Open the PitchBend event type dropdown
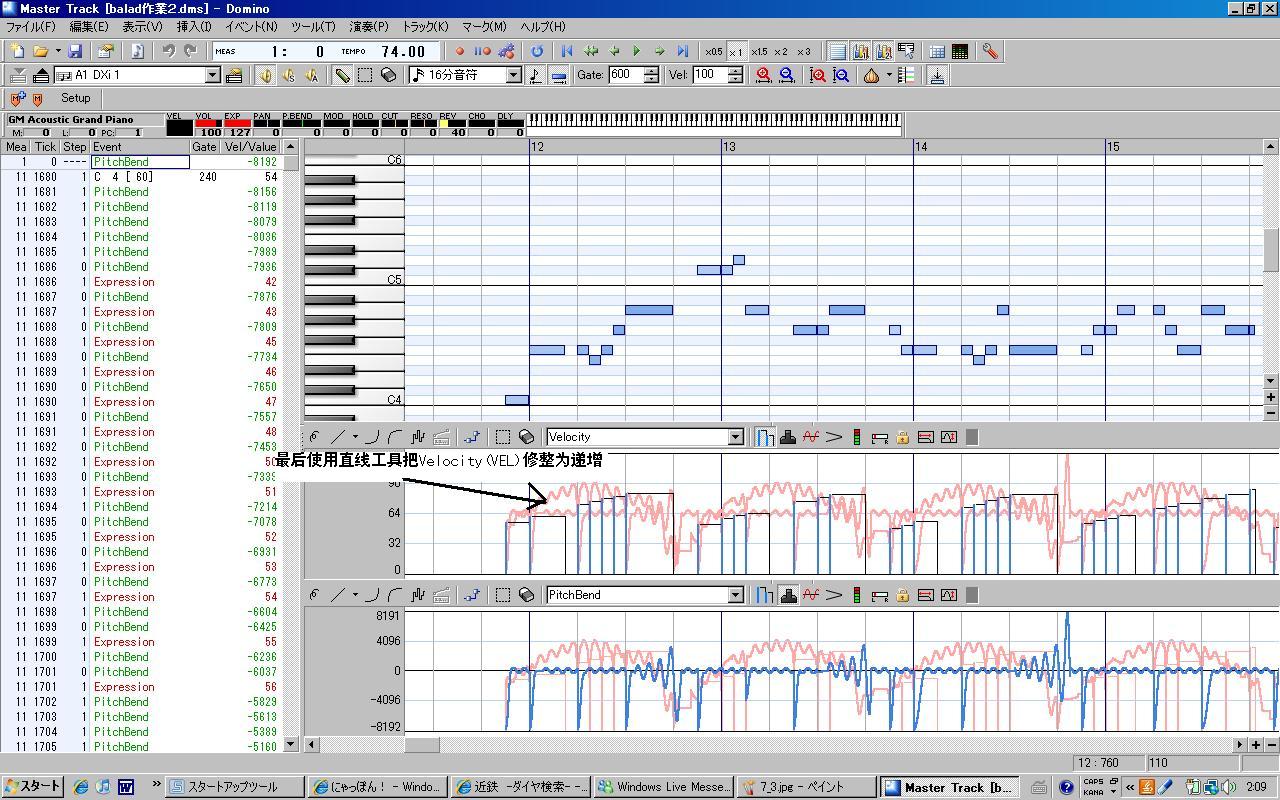 click(735, 595)
